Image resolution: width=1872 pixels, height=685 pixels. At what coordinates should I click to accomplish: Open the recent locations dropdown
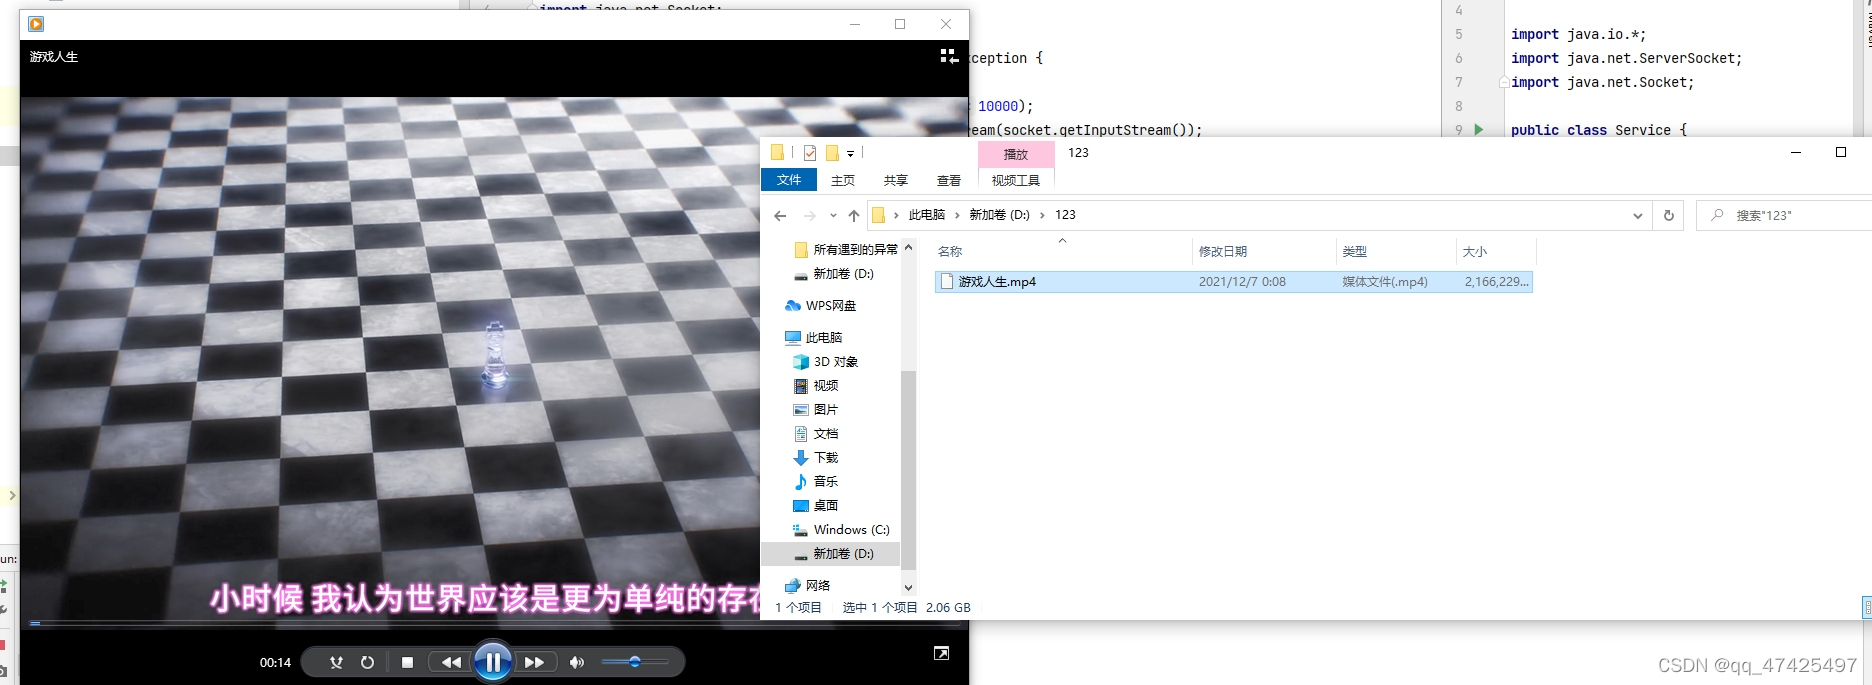coord(833,215)
